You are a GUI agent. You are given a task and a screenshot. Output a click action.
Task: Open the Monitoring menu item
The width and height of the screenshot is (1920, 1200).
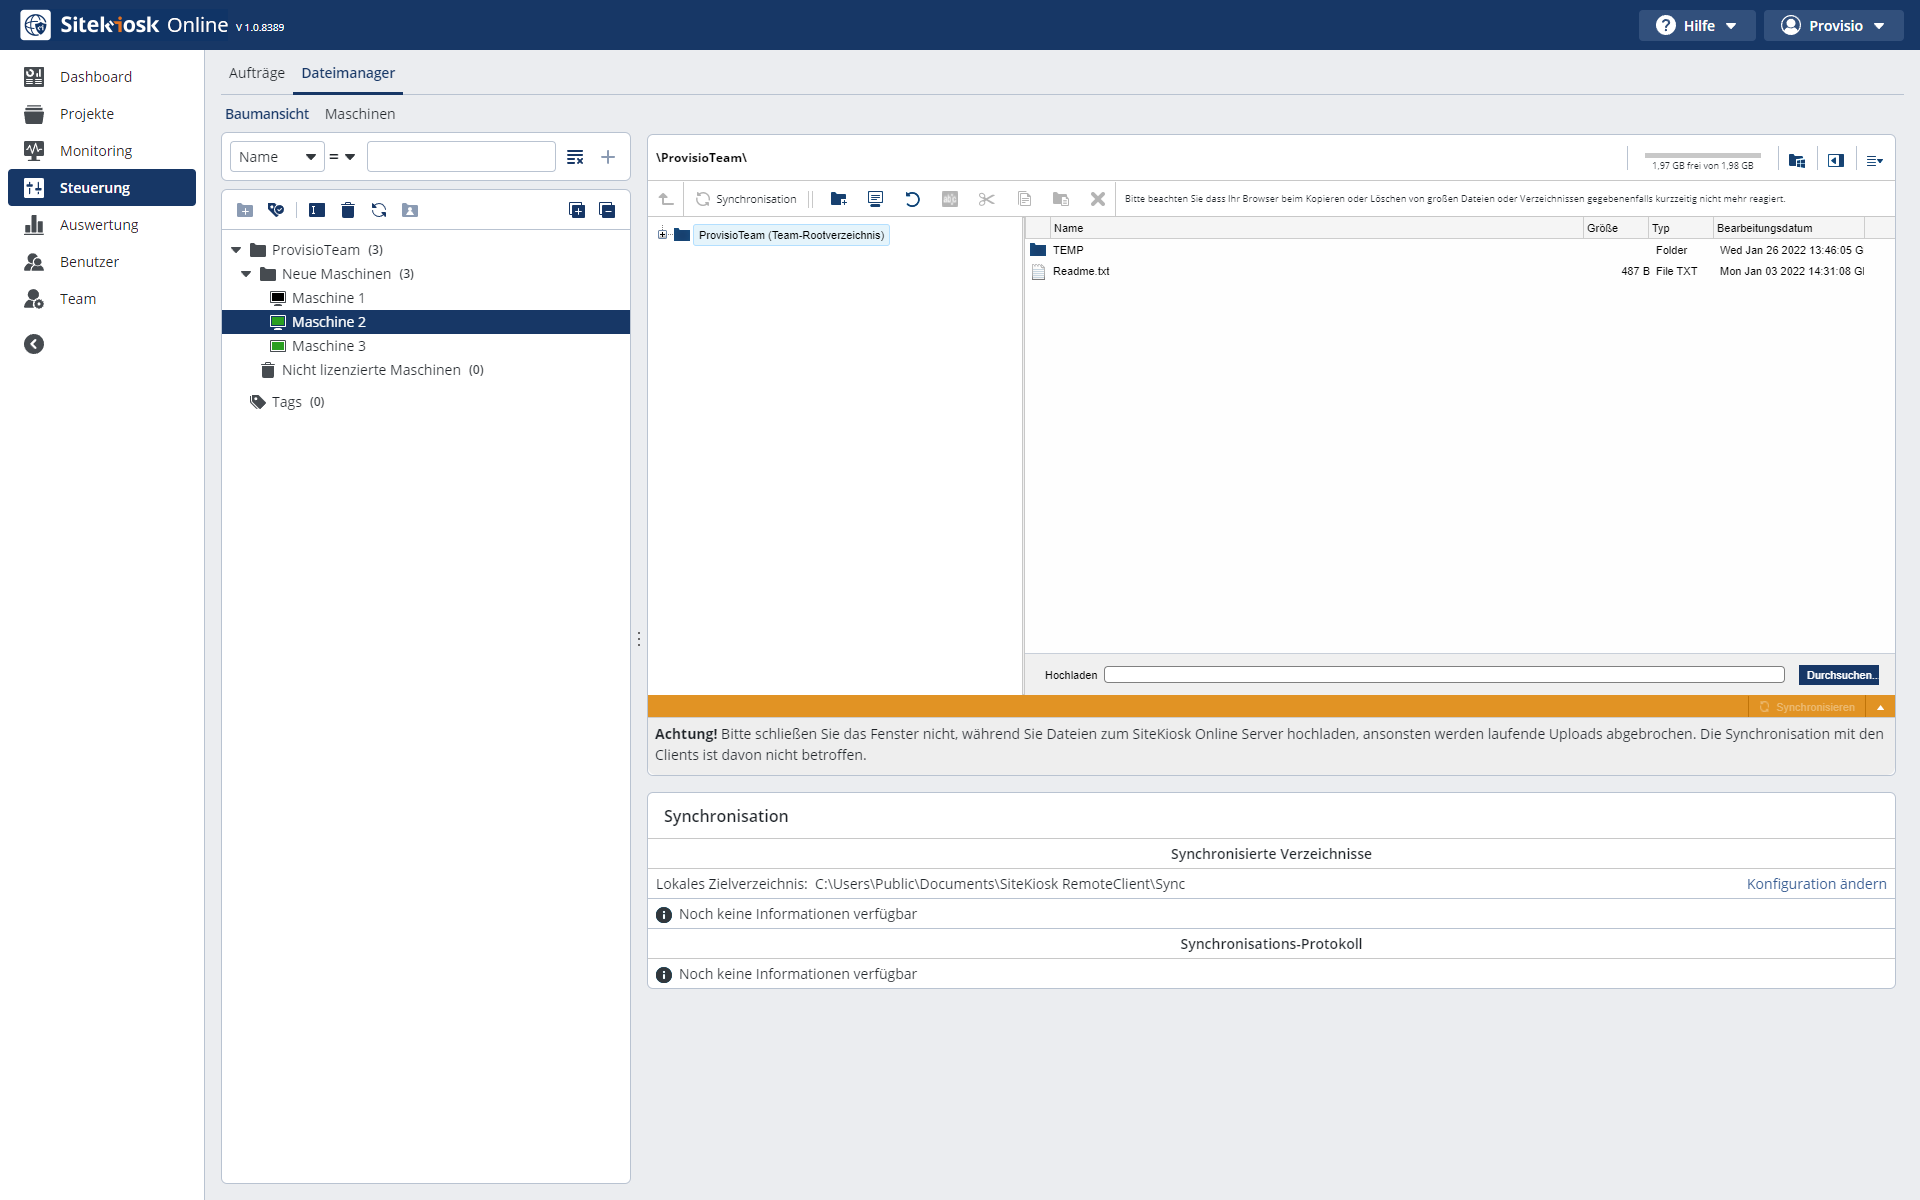pyautogui.click(x=96, y=151)
